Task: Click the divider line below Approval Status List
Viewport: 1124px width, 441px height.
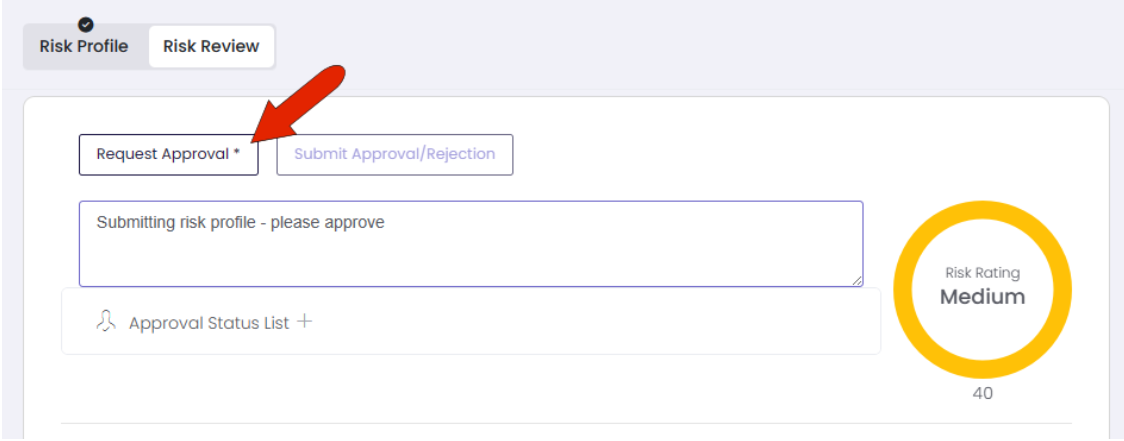Action: pyautogui.click(x=566, y=423)
